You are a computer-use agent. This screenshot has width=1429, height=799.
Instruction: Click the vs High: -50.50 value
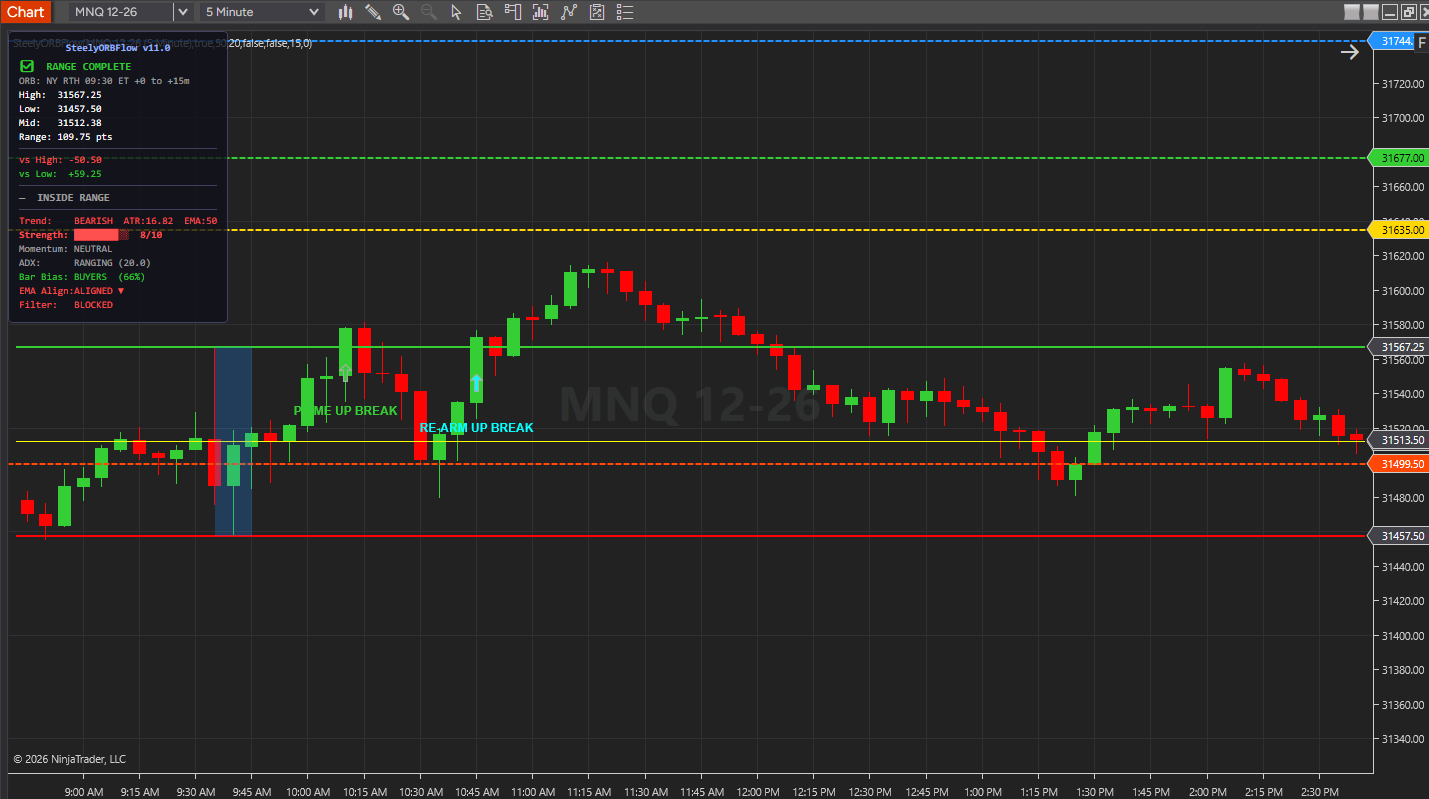(85, 160)
